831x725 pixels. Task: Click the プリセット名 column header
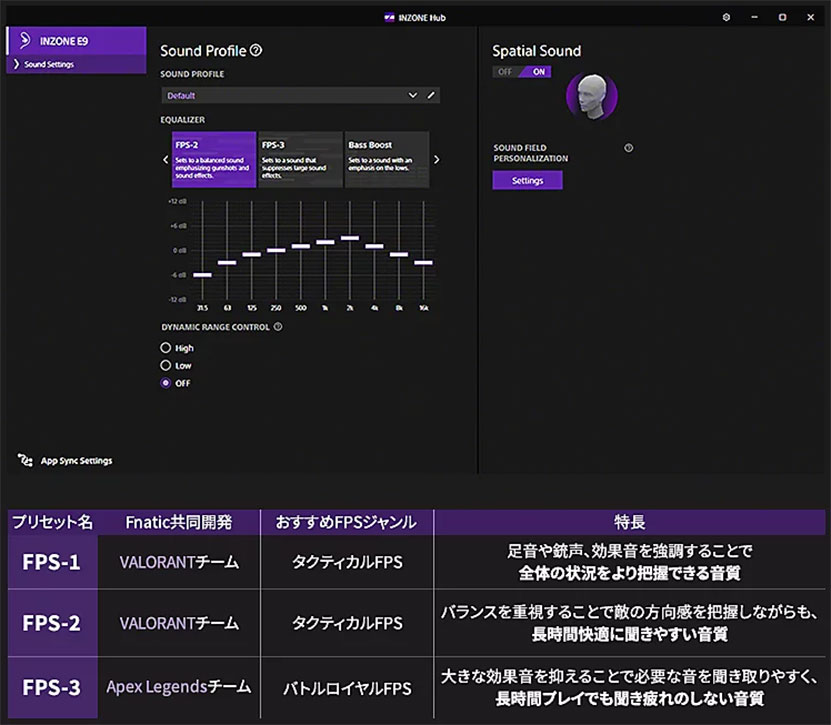pyautogui.click(x=52, y=522)
